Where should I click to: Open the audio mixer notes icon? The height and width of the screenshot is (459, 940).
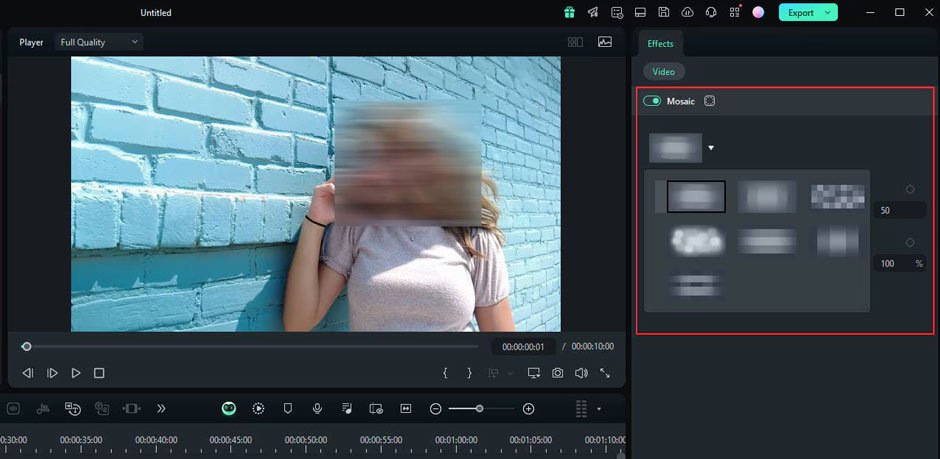[347, 409]
